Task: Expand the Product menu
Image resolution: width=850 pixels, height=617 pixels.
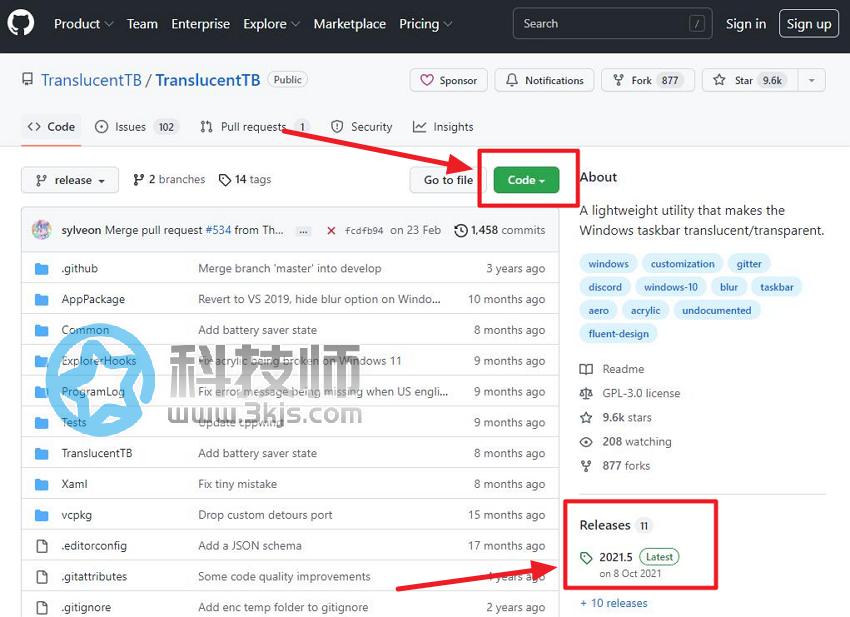Action: 83,24
